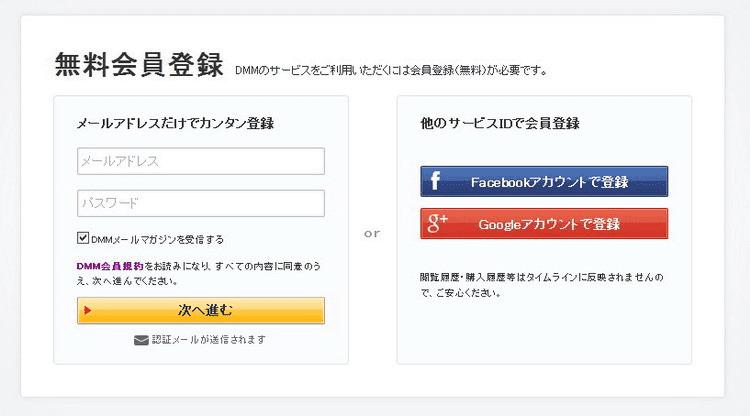Click the red arrow icon on 次へ進む
The height and width of the screenshot is (416, 750).
point(88,311)
